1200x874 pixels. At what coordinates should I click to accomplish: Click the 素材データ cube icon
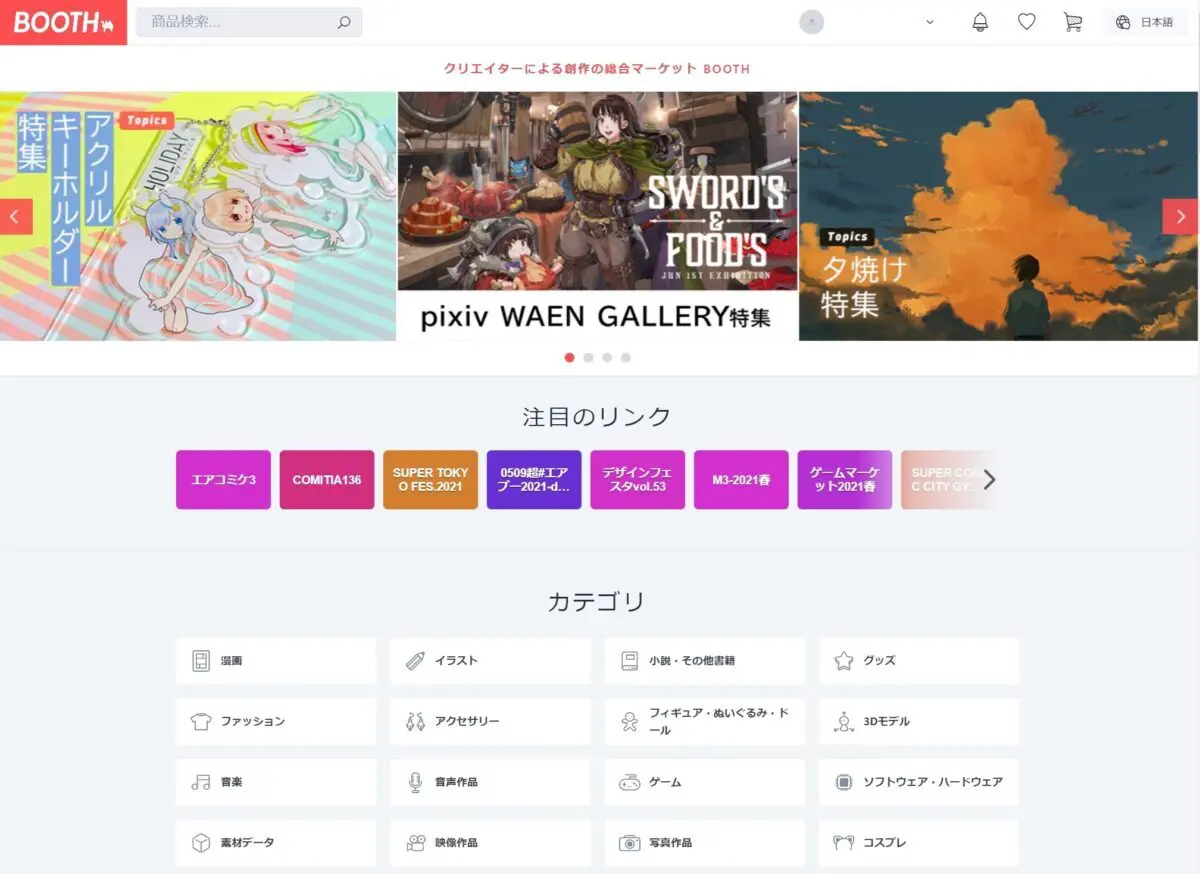coord(201,843)
